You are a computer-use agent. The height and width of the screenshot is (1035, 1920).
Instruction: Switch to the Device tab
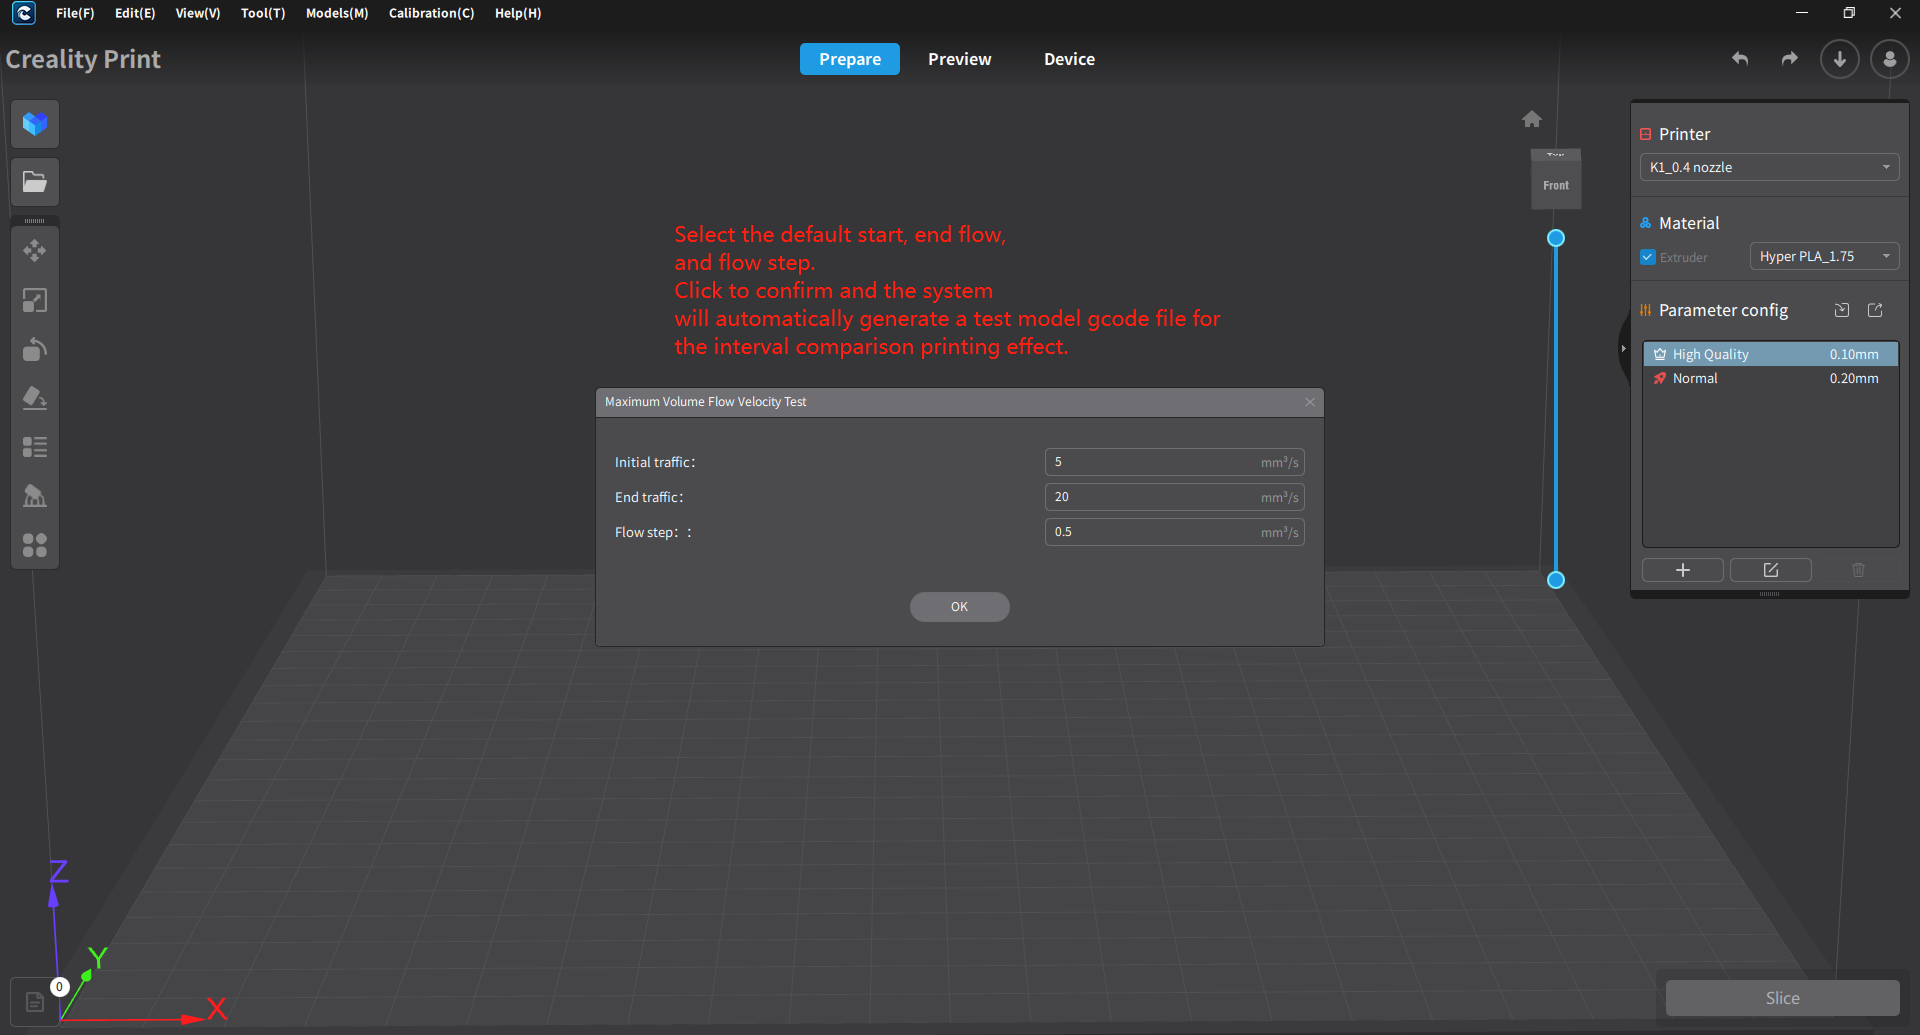1070,59
